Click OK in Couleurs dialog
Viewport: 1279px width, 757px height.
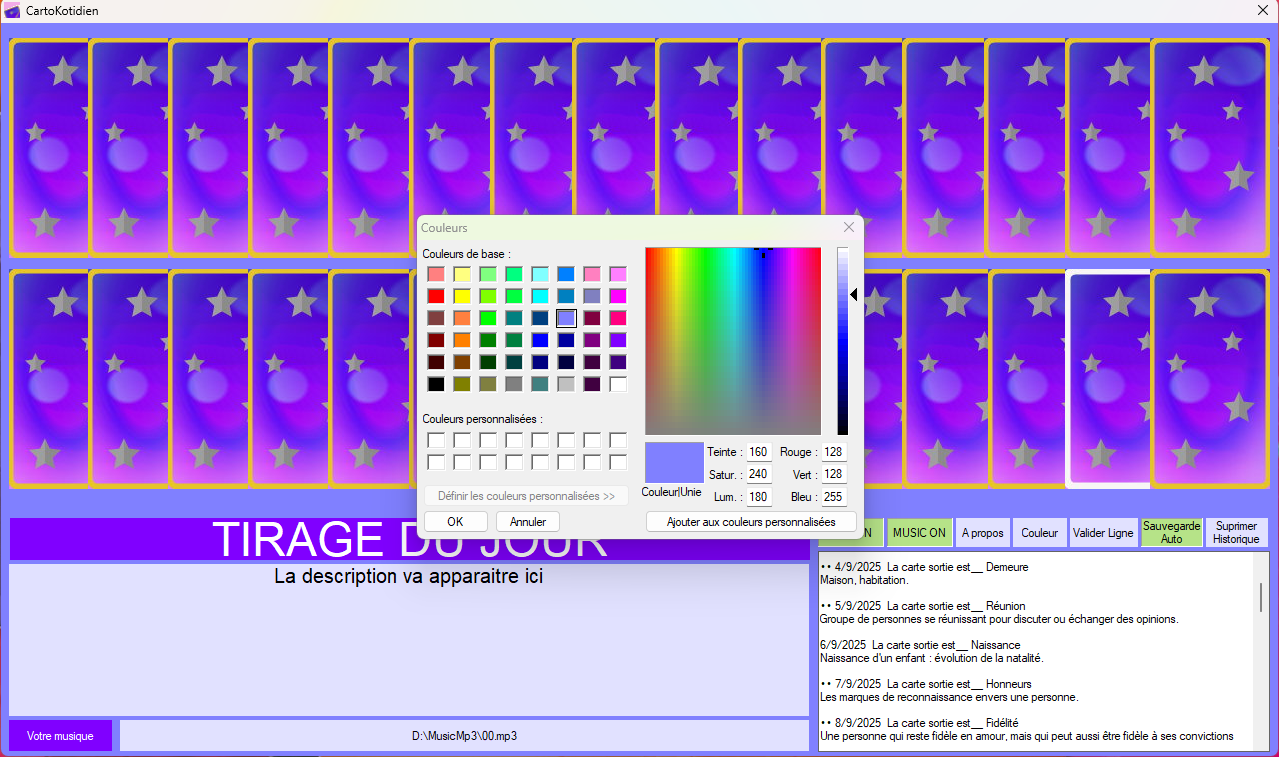pyautogui.click(x=455, y=522)
